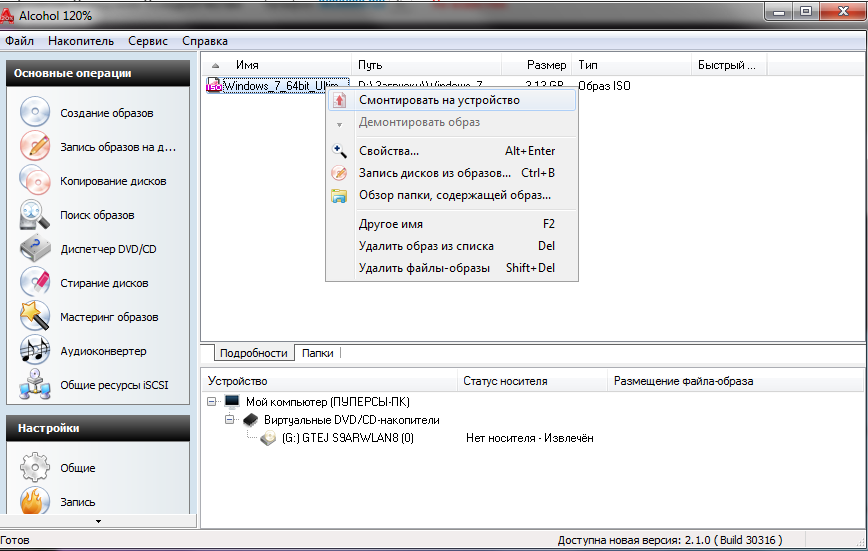The image size is (868, 551).
Task: Click the Image Making disc icon
Action: (x=35, y=112)
